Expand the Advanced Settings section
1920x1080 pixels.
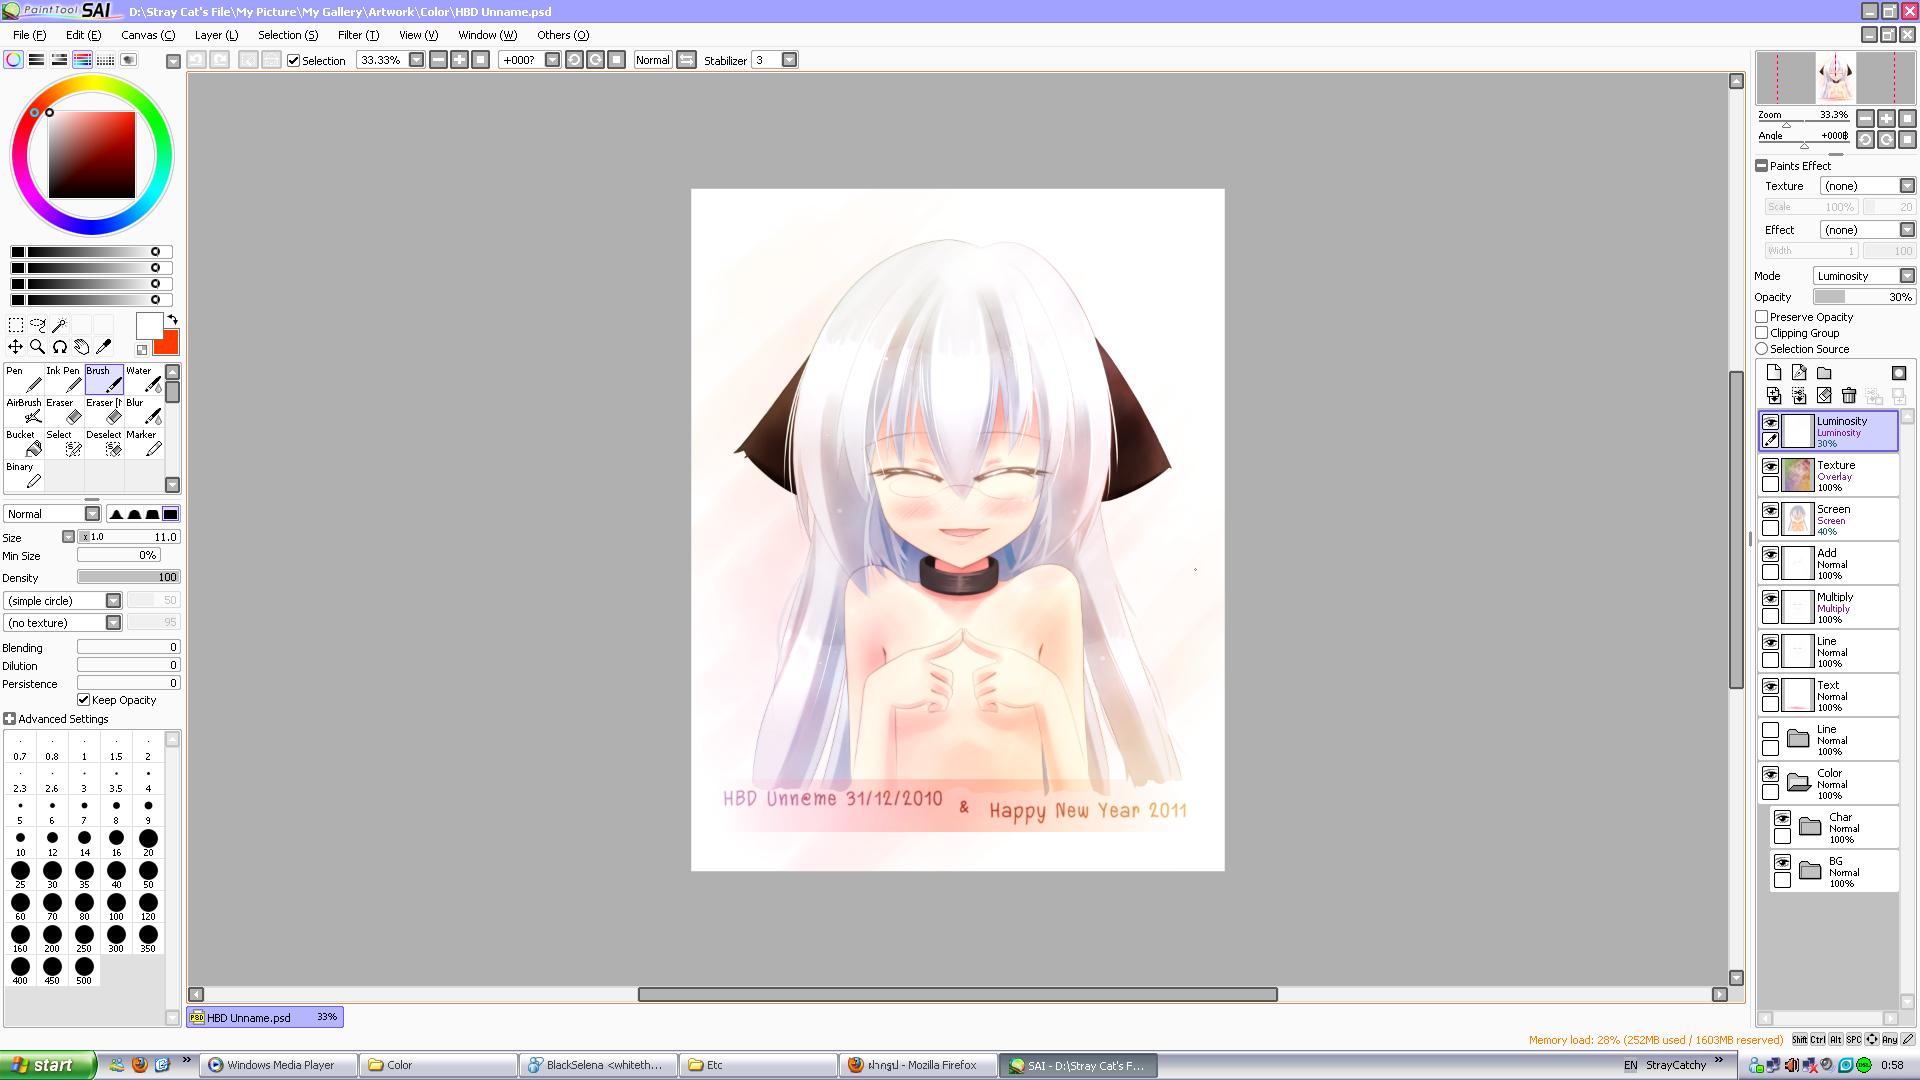tap(10, 719)
